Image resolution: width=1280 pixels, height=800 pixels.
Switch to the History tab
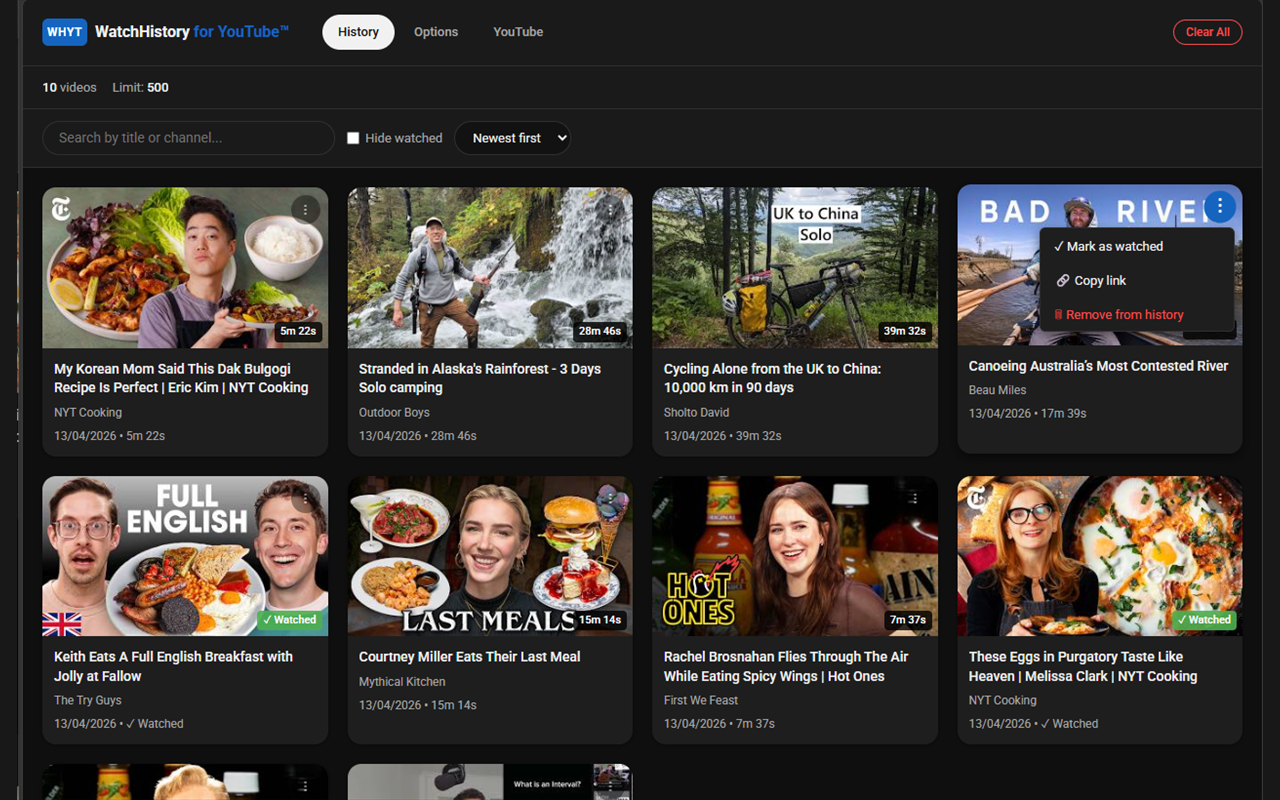click(x=358, y=32)
